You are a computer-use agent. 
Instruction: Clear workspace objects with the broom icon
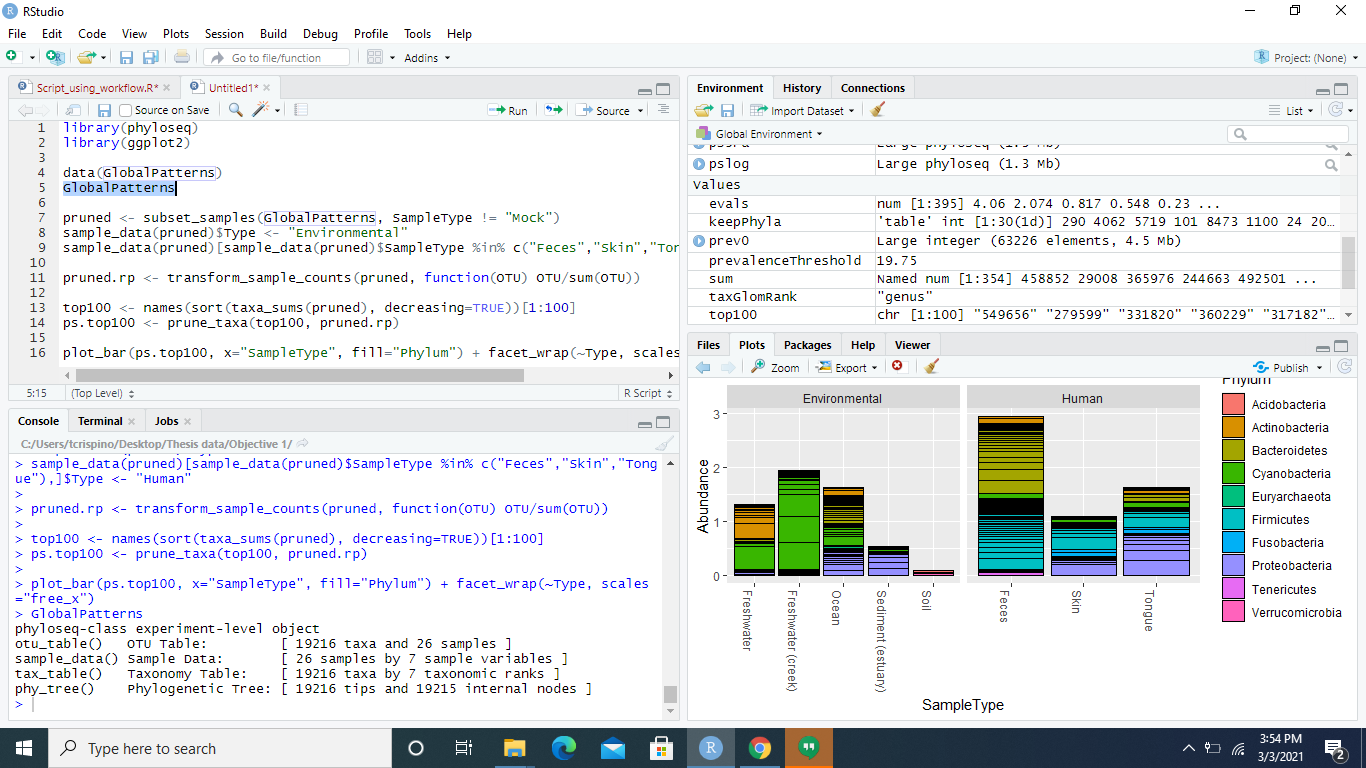click(875, 110)
